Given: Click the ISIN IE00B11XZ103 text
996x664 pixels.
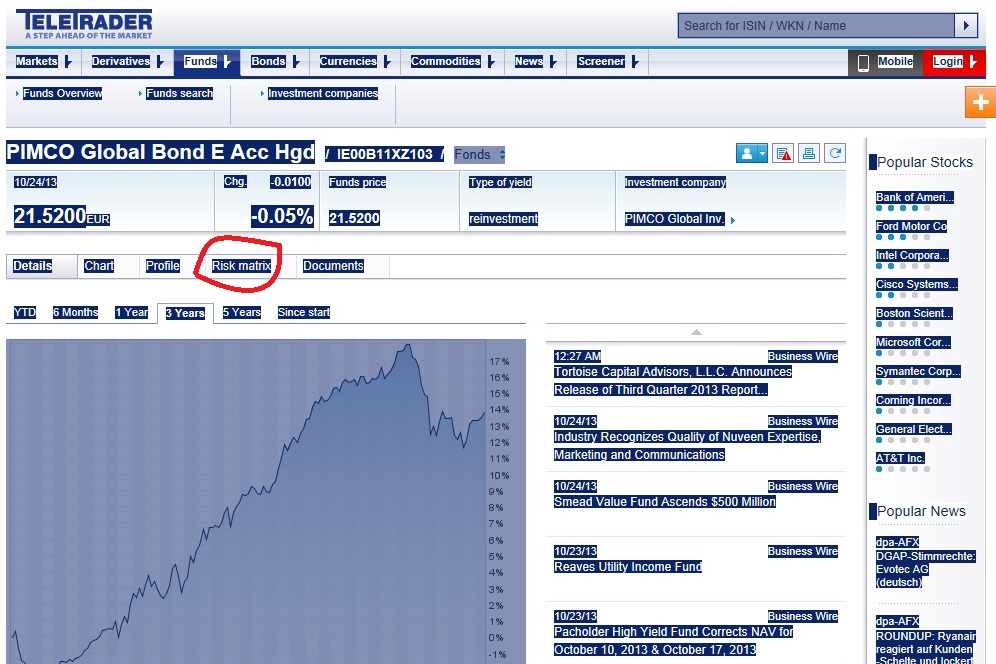Looking at the screenshot, I should coord(384,154).
